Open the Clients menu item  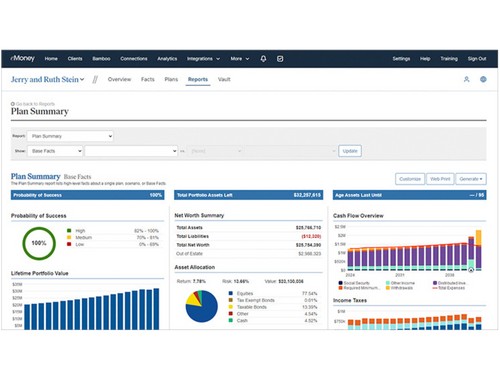[x=75, y=59]
